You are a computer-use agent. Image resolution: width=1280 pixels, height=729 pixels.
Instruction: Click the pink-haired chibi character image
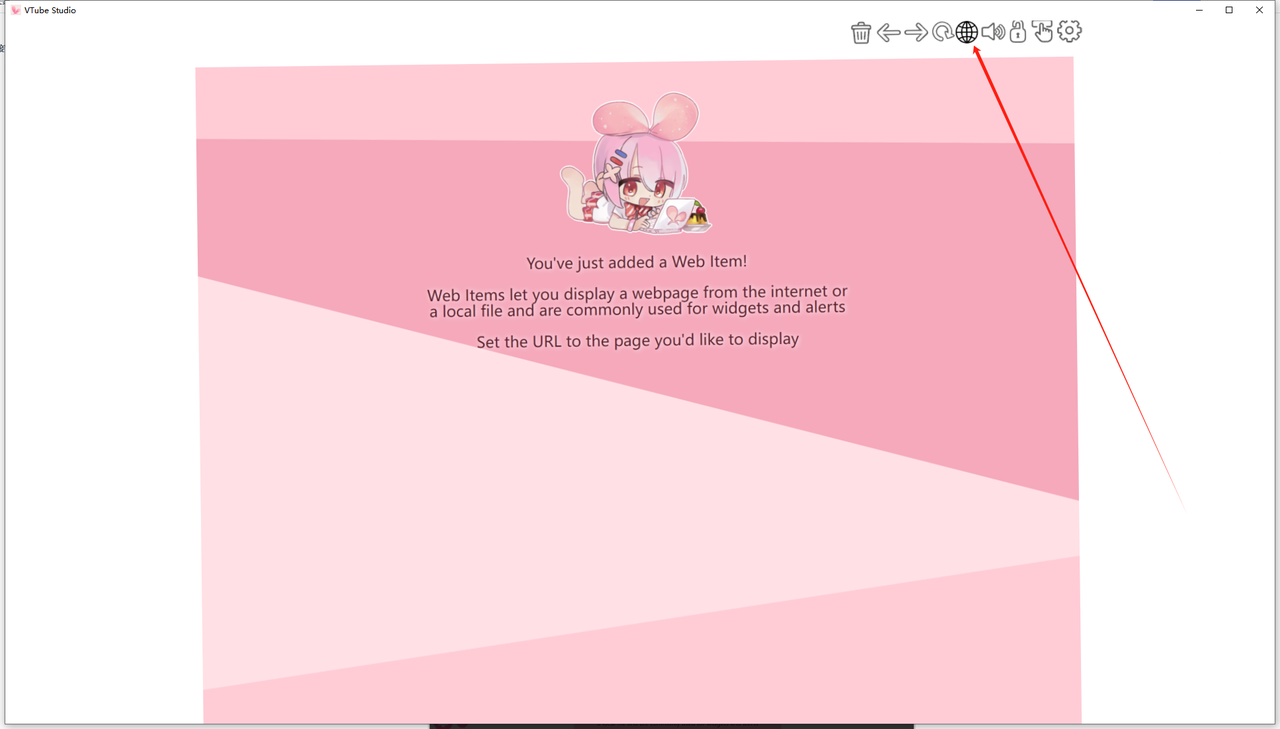click(634, 170)
